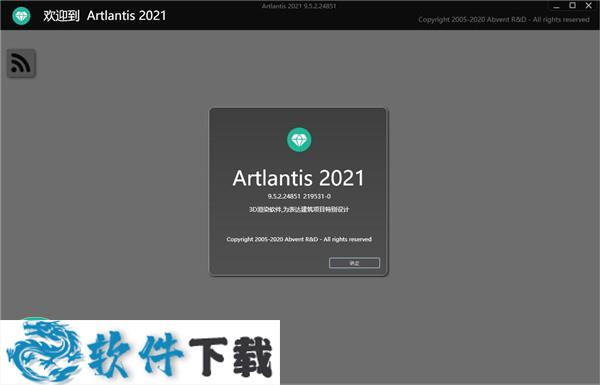Click the copyright text in the top-right header

pyautogui.click(x=504, y=20)
